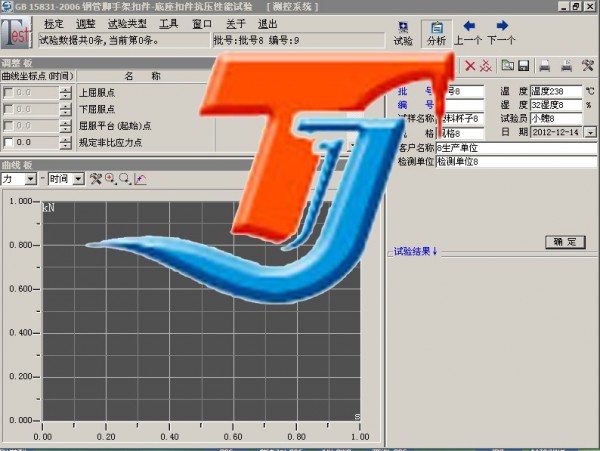Click spinner arrows for 屈服平台(起始)点 value

click(66, 126)
